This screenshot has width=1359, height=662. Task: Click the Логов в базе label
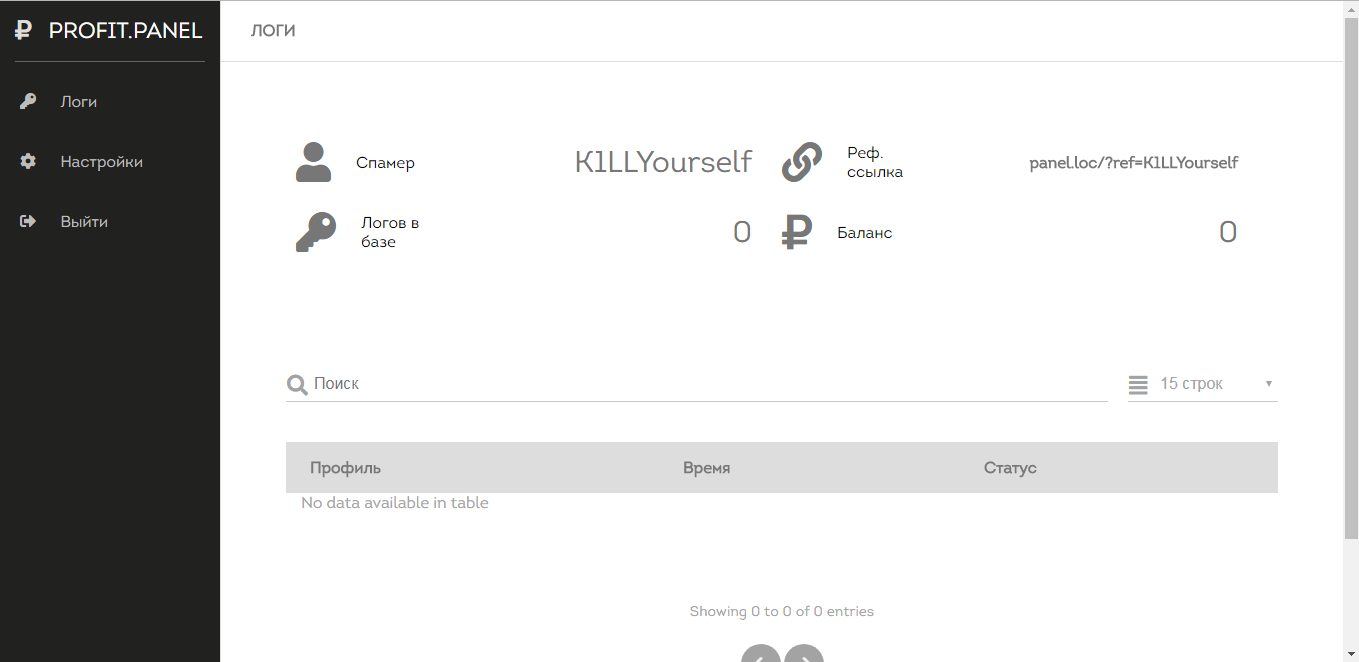tap(390, 232)
